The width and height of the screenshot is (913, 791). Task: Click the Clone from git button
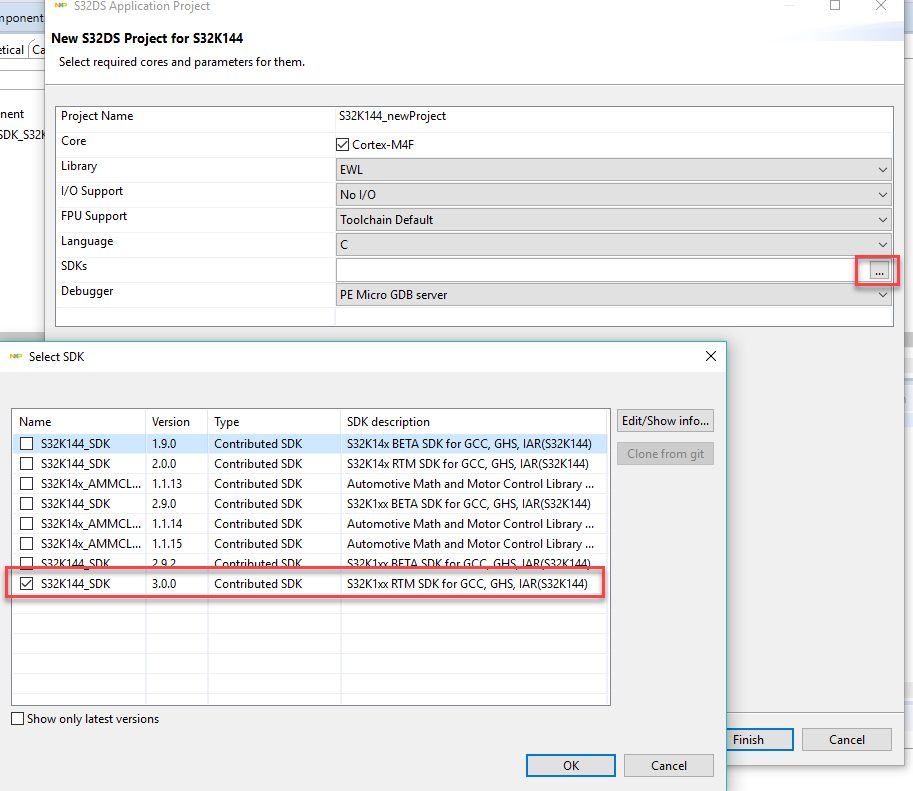tap(665, 454)
